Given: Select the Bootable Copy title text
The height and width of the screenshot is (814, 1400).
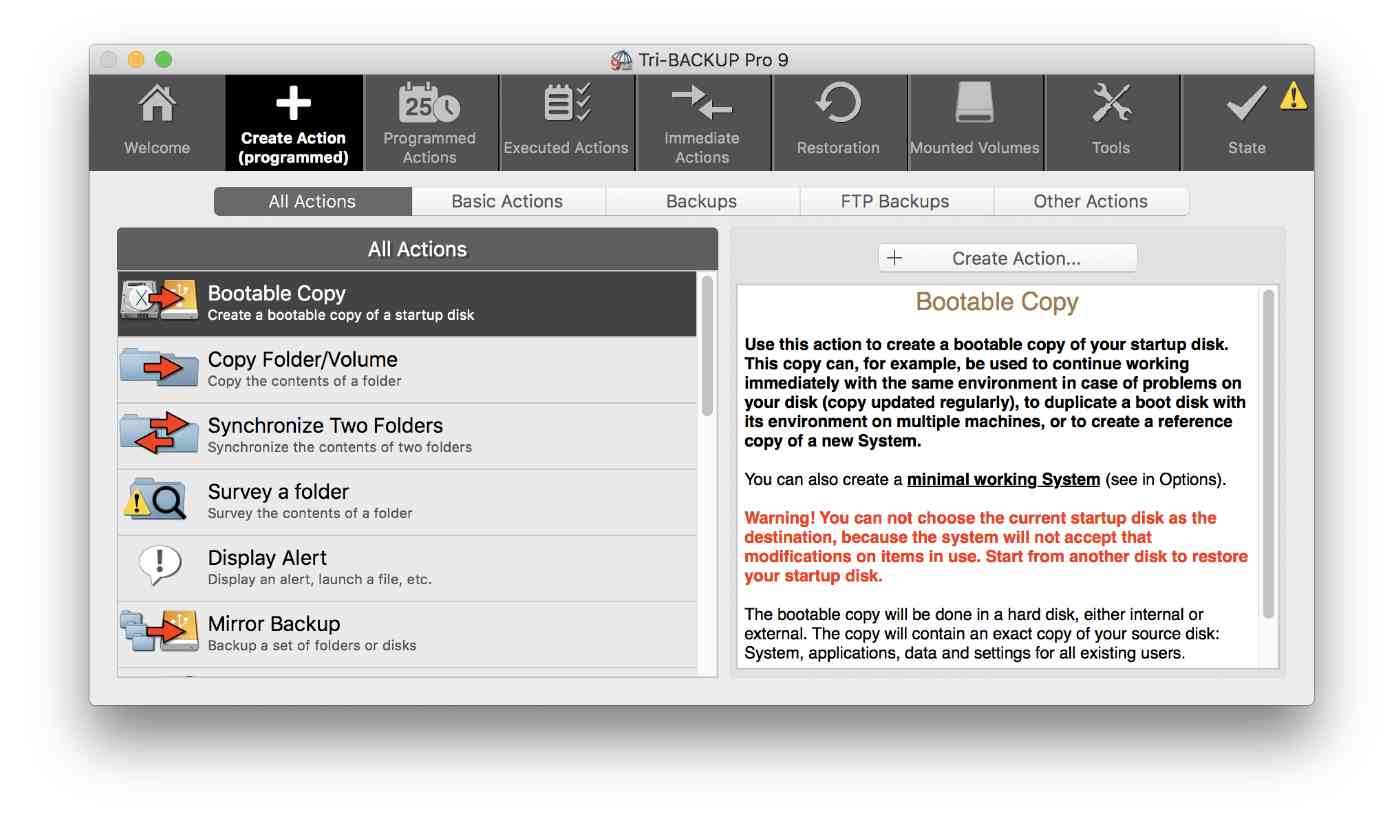Looking at the screenshot, I should pyautogui.click(x=277, y=294).
